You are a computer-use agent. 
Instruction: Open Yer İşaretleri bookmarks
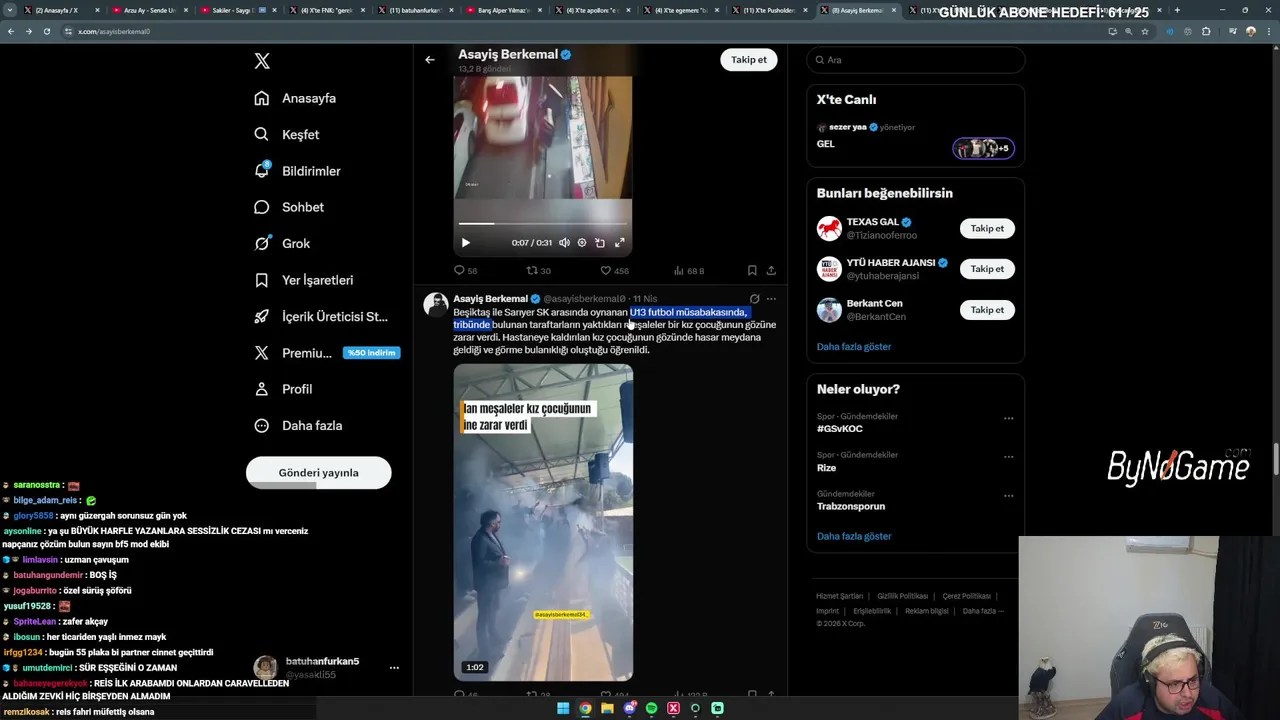pyautogui.click(x=304, y=280)
